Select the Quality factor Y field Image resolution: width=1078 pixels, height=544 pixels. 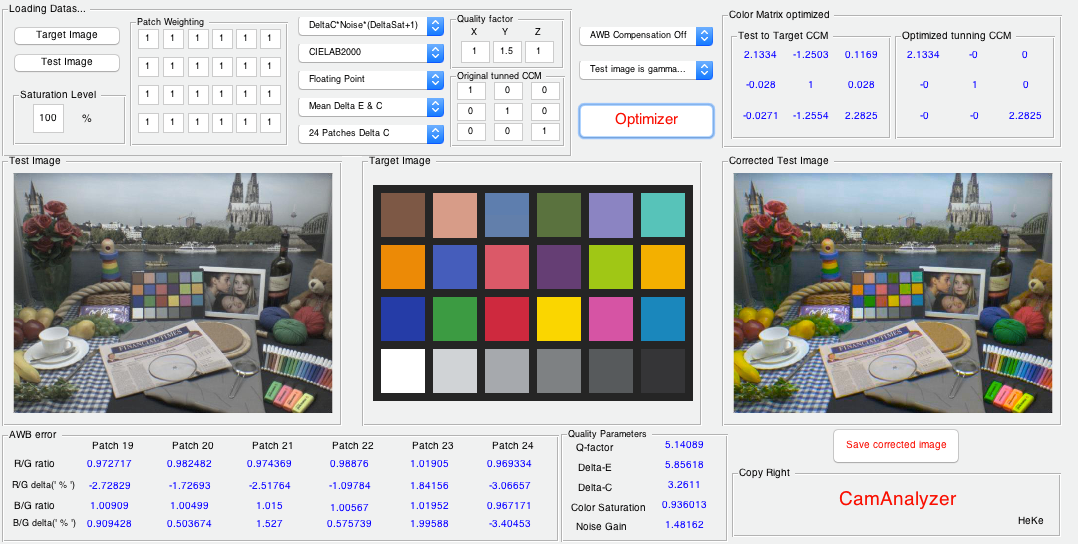point(507,52)
